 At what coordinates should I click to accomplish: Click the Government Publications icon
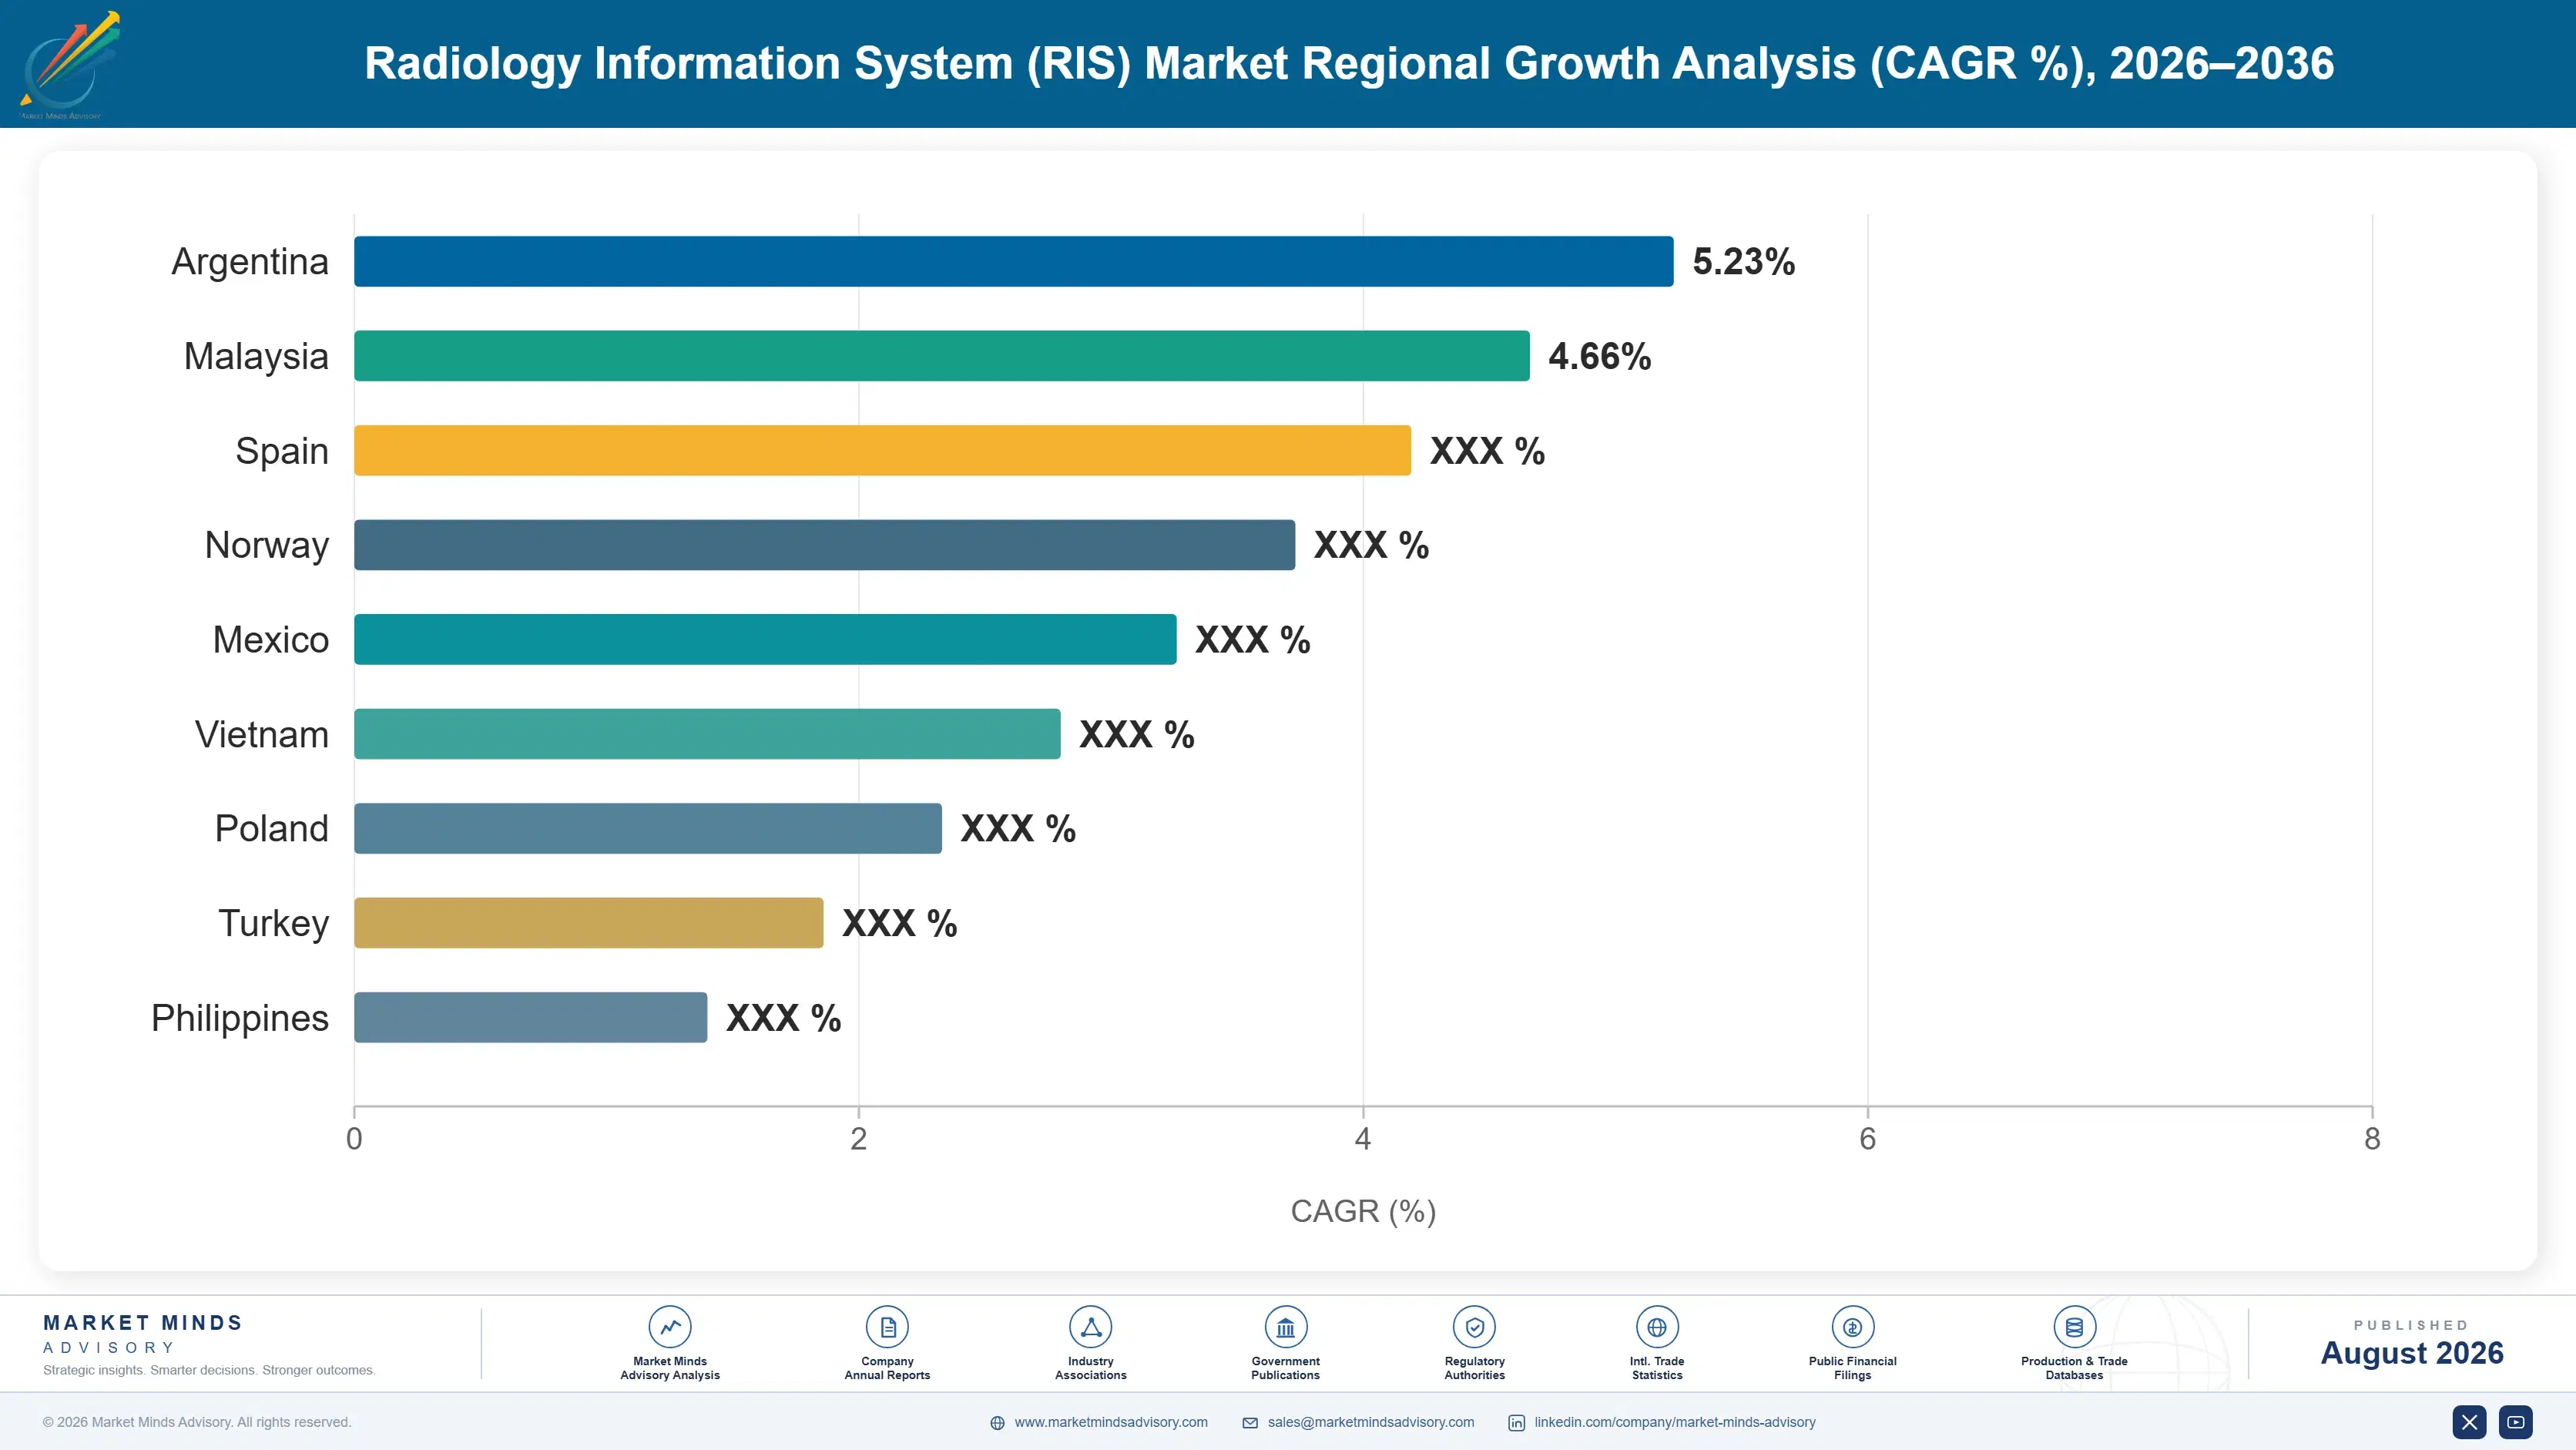coord(1285,1327)
